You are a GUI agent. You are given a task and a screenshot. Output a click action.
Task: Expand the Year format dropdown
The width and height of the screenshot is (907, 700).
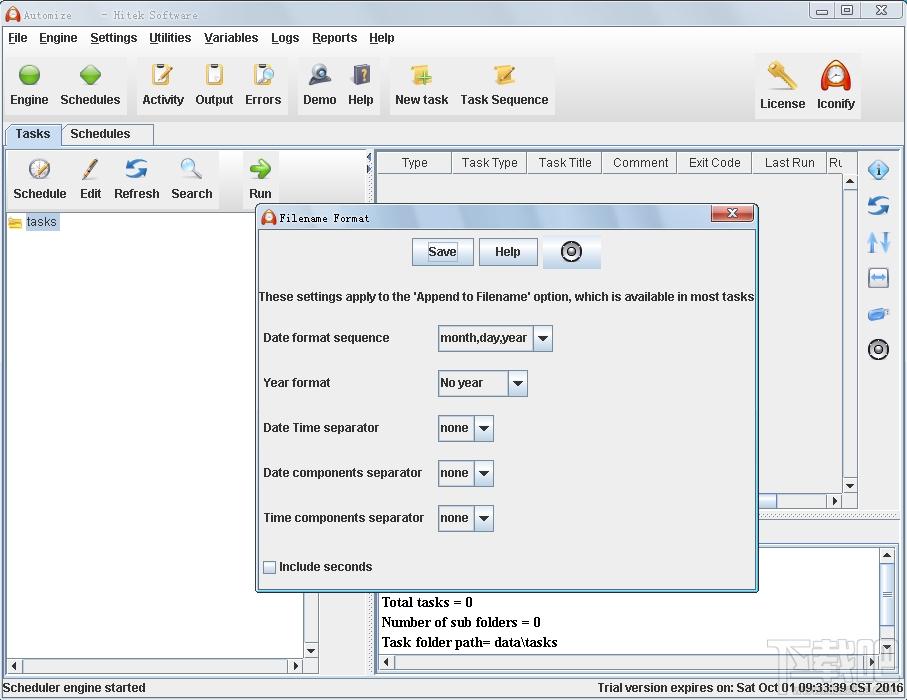click(482, 383)
